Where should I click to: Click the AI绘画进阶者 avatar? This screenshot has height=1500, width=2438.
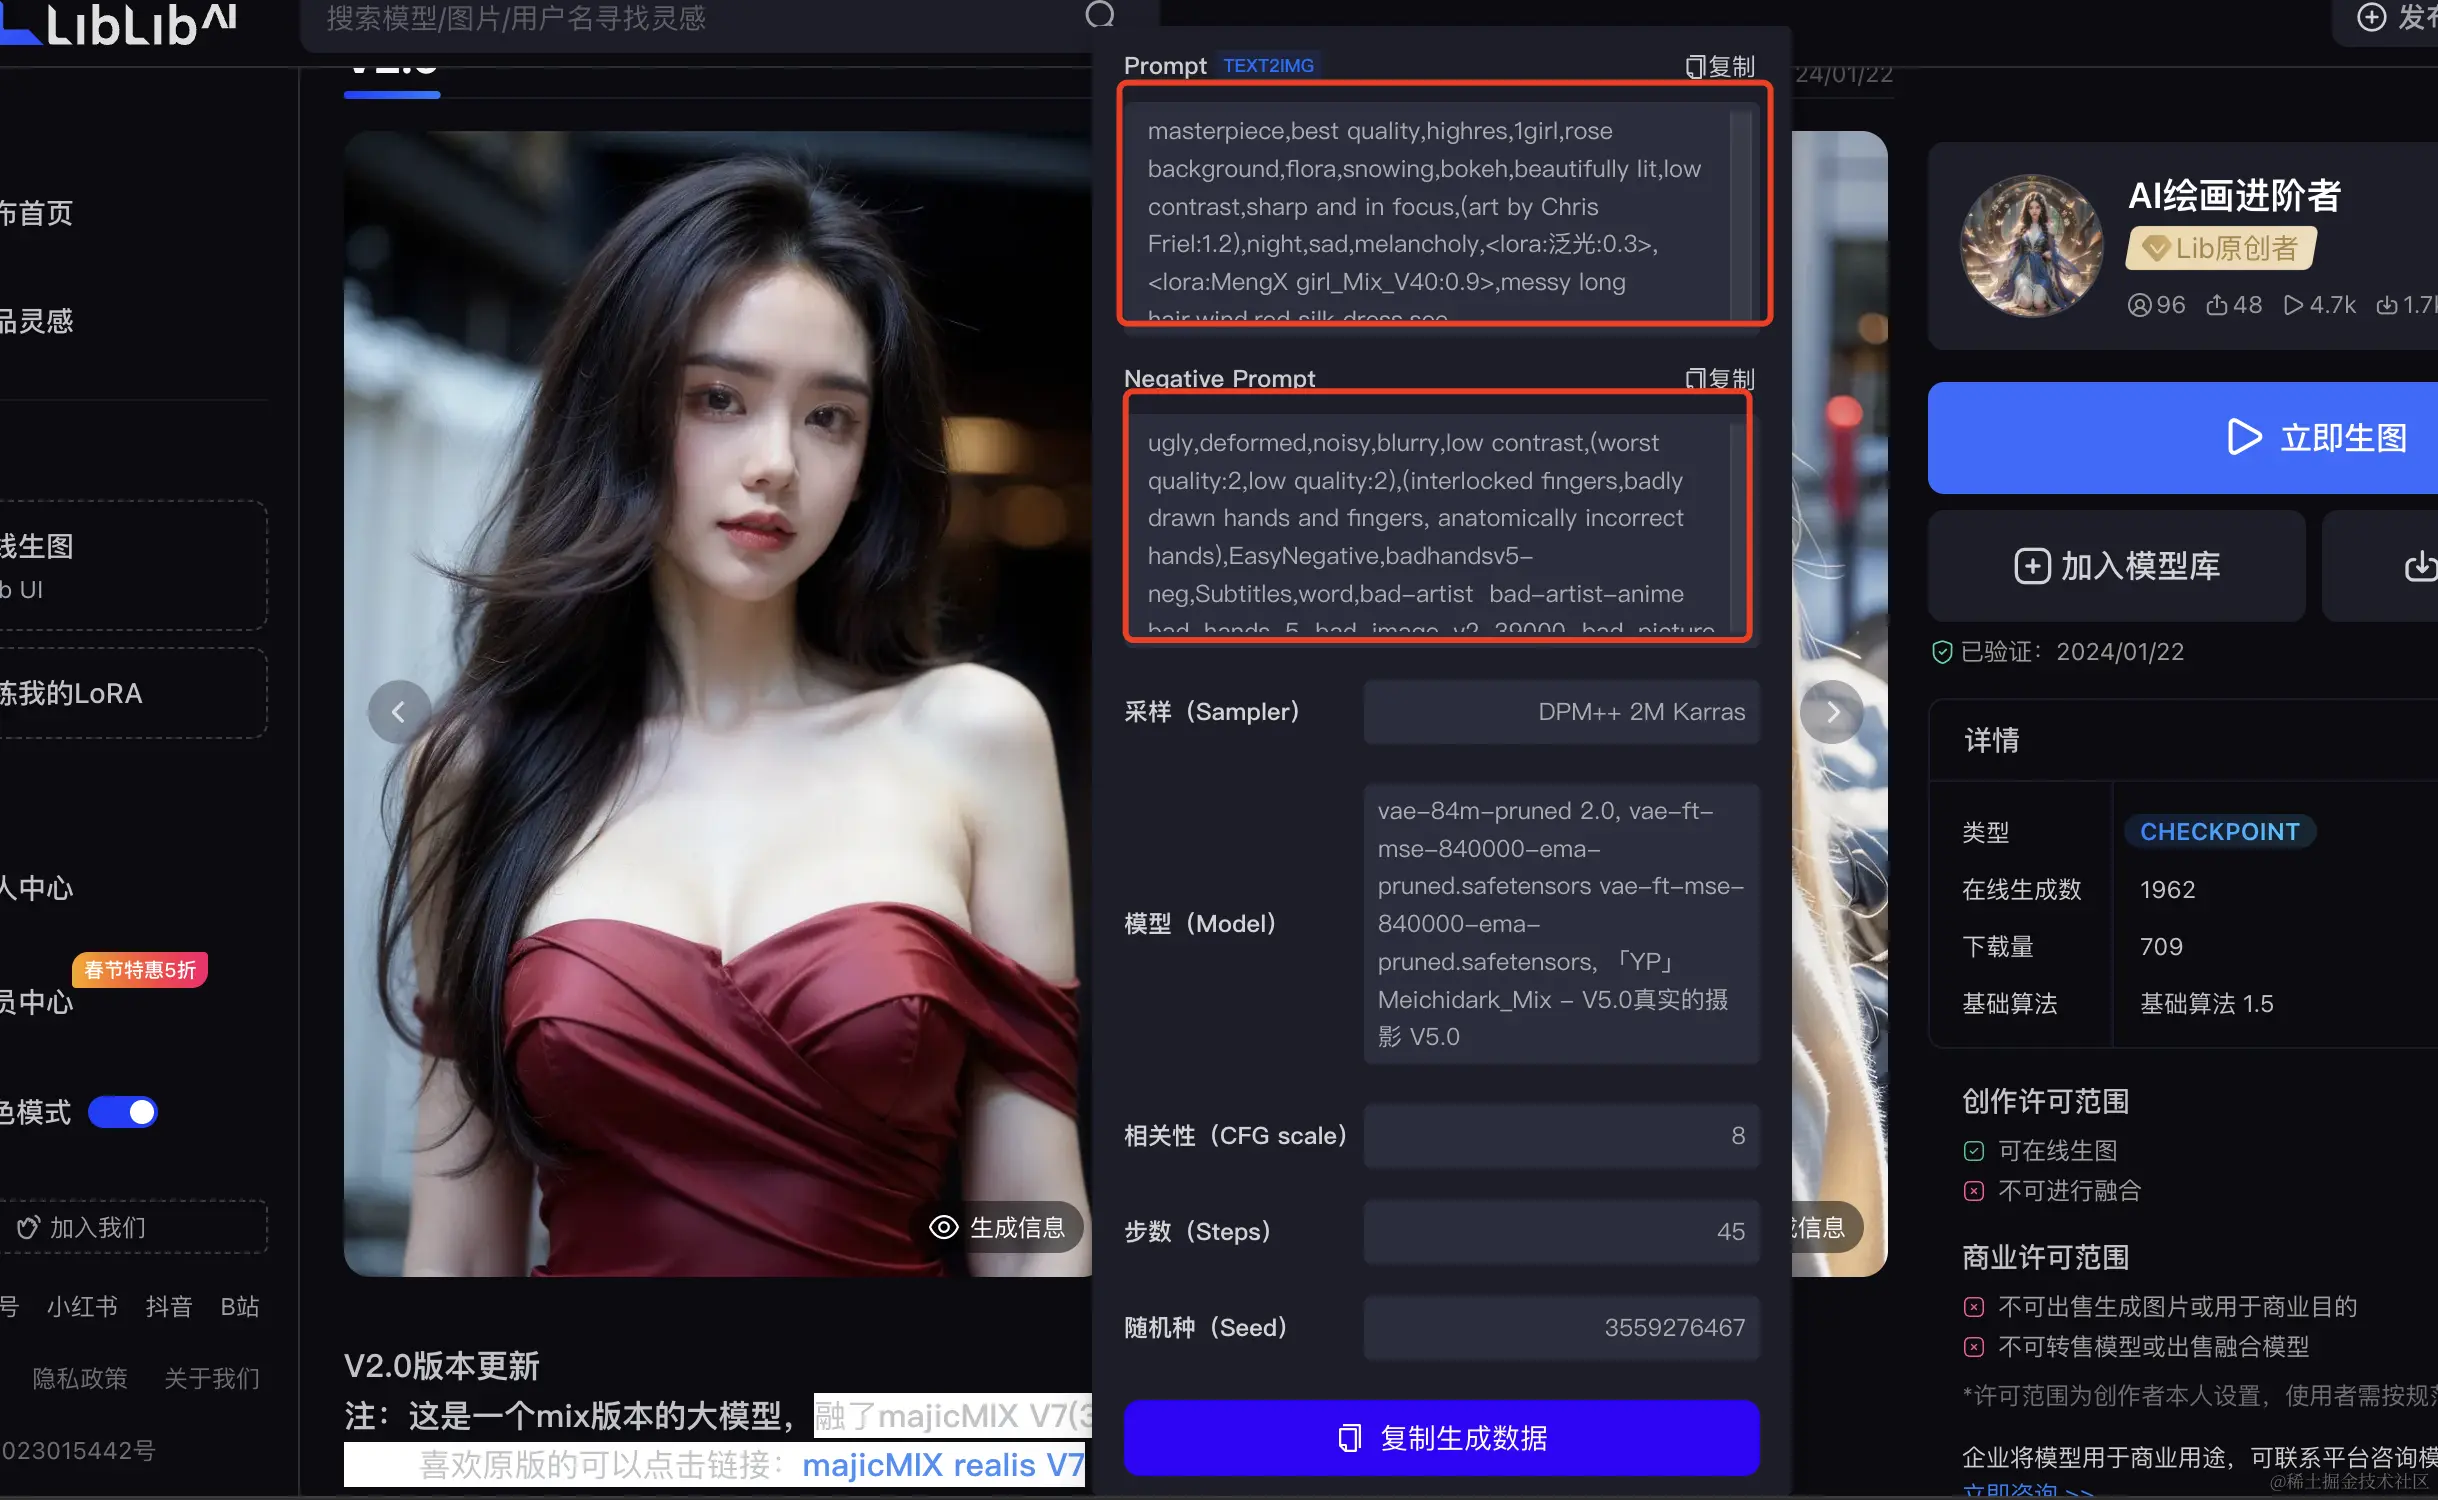tap(2031, 246)
